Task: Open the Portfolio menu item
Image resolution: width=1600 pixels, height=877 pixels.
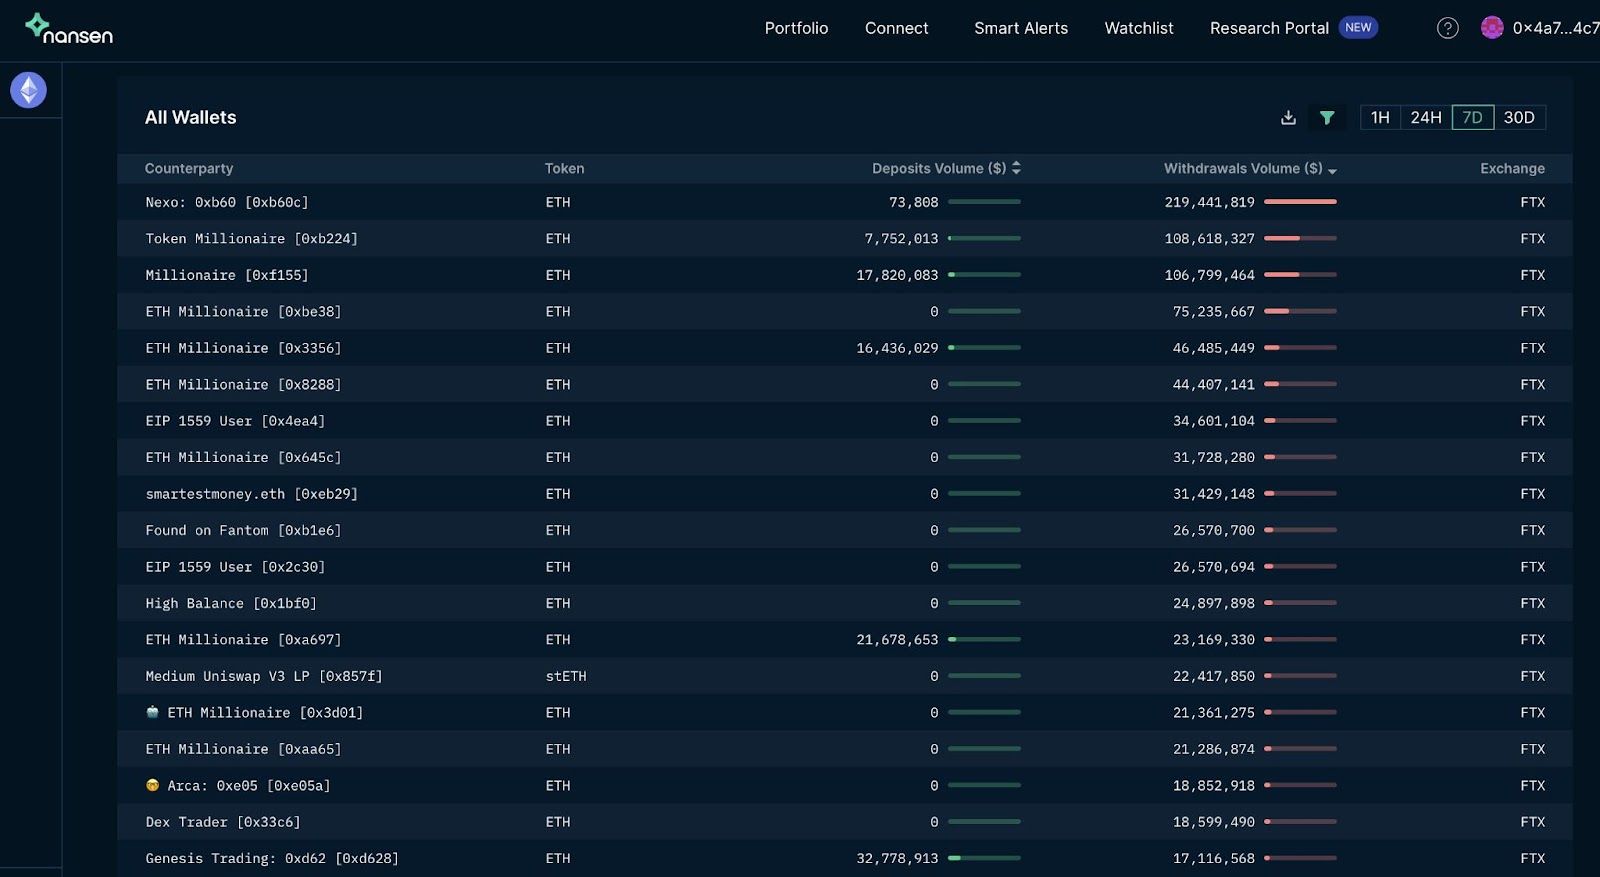Action: [796, 29]
